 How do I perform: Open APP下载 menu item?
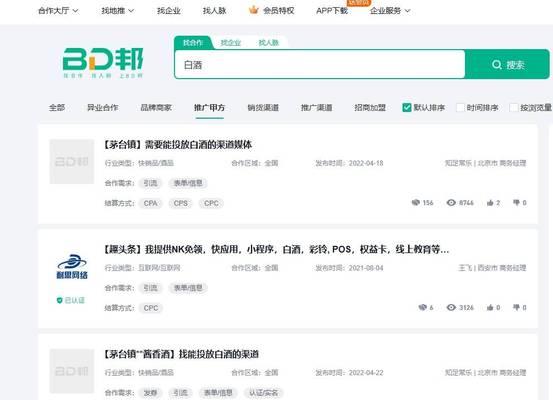point(332,11)
